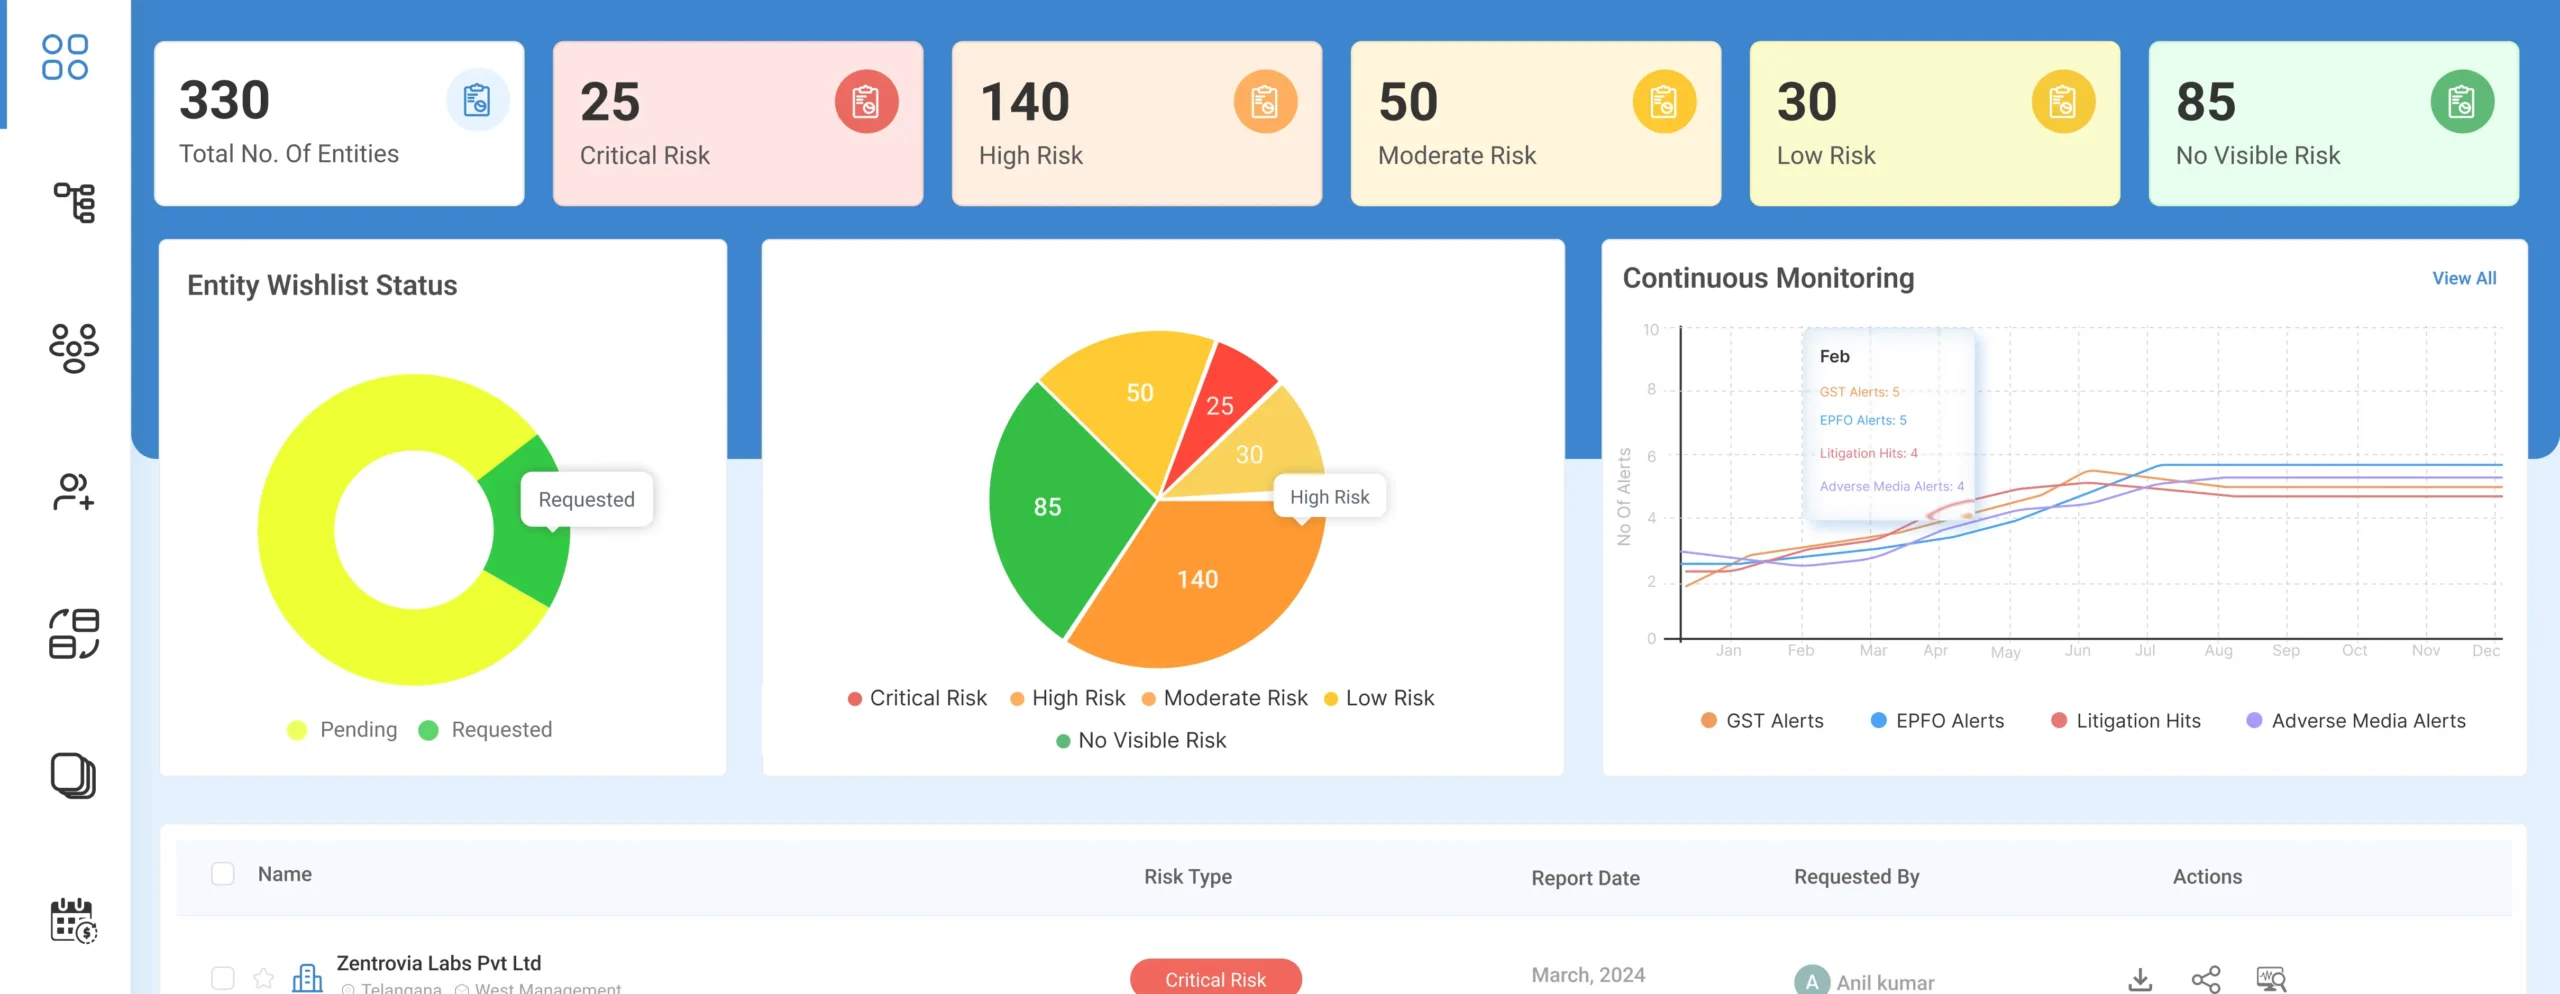The height and width of the screenshot is (994, 2560).
Task: Click the hierarchy tree sidebar icon
Action: tap(74, 202)
